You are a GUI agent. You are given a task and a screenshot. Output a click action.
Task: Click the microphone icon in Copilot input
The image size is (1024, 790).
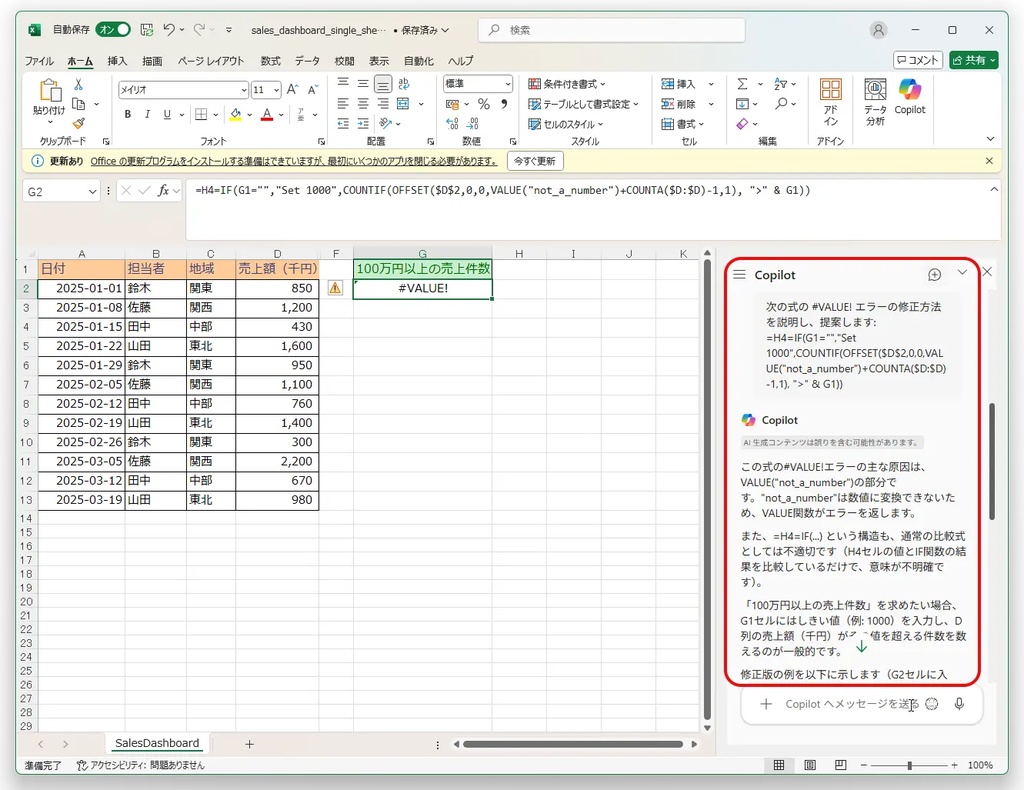pyautogui.click(x=959, y=704)
